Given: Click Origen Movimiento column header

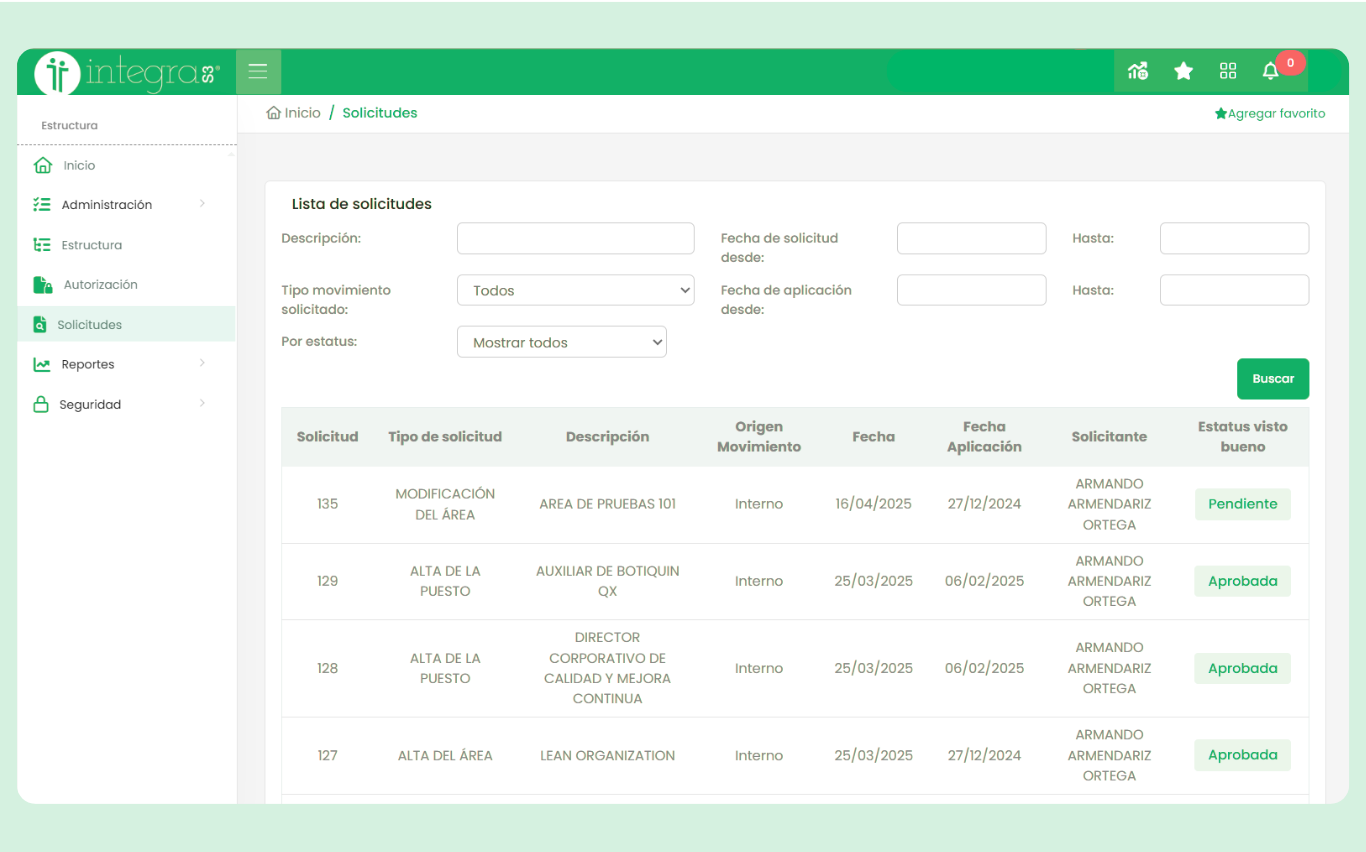Looking at the screenshot, I should pos(759,437).
